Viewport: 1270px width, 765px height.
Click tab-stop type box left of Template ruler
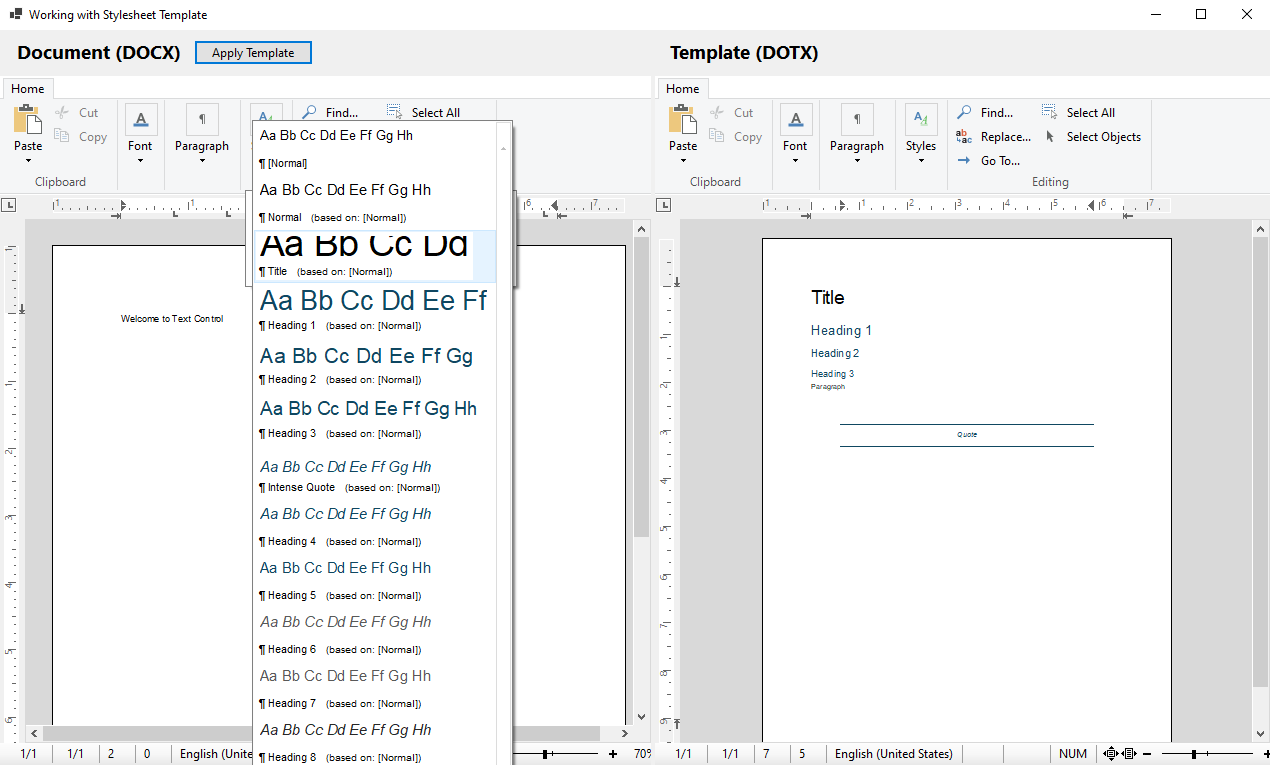(x=664, y=205)
